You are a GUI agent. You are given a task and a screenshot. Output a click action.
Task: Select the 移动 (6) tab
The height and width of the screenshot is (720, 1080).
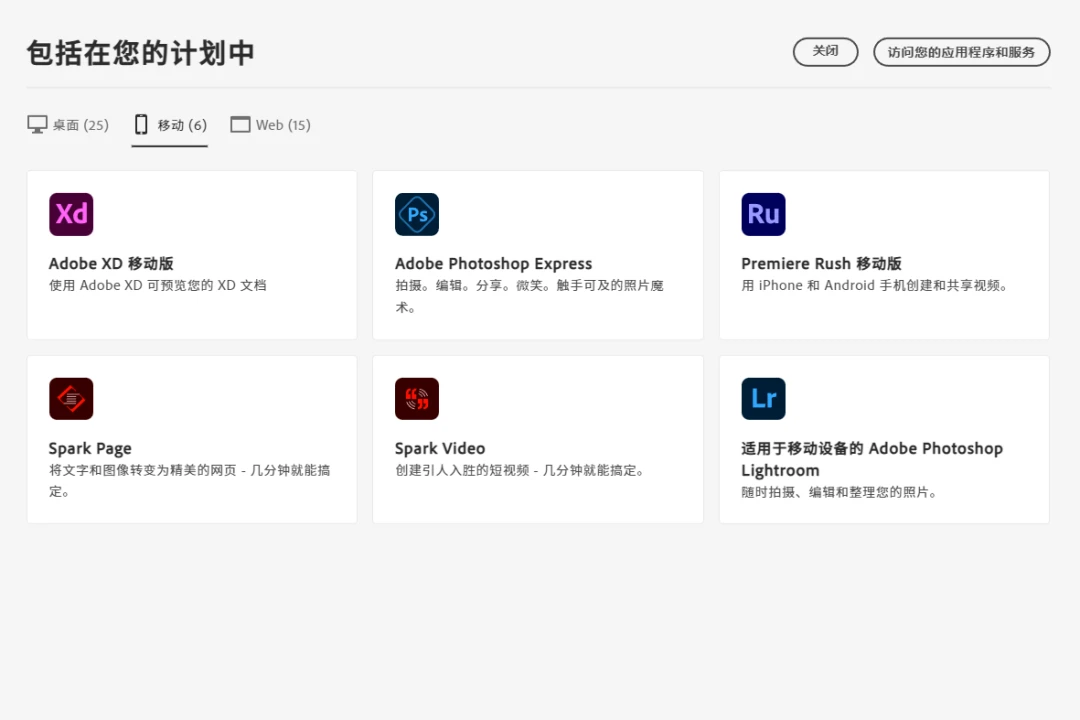(x=170, y=125)
